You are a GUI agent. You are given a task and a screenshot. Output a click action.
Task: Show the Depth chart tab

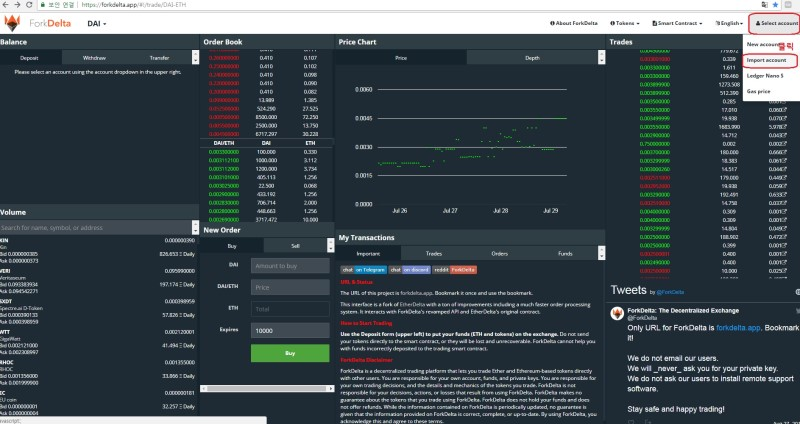(x=532, y=58)
